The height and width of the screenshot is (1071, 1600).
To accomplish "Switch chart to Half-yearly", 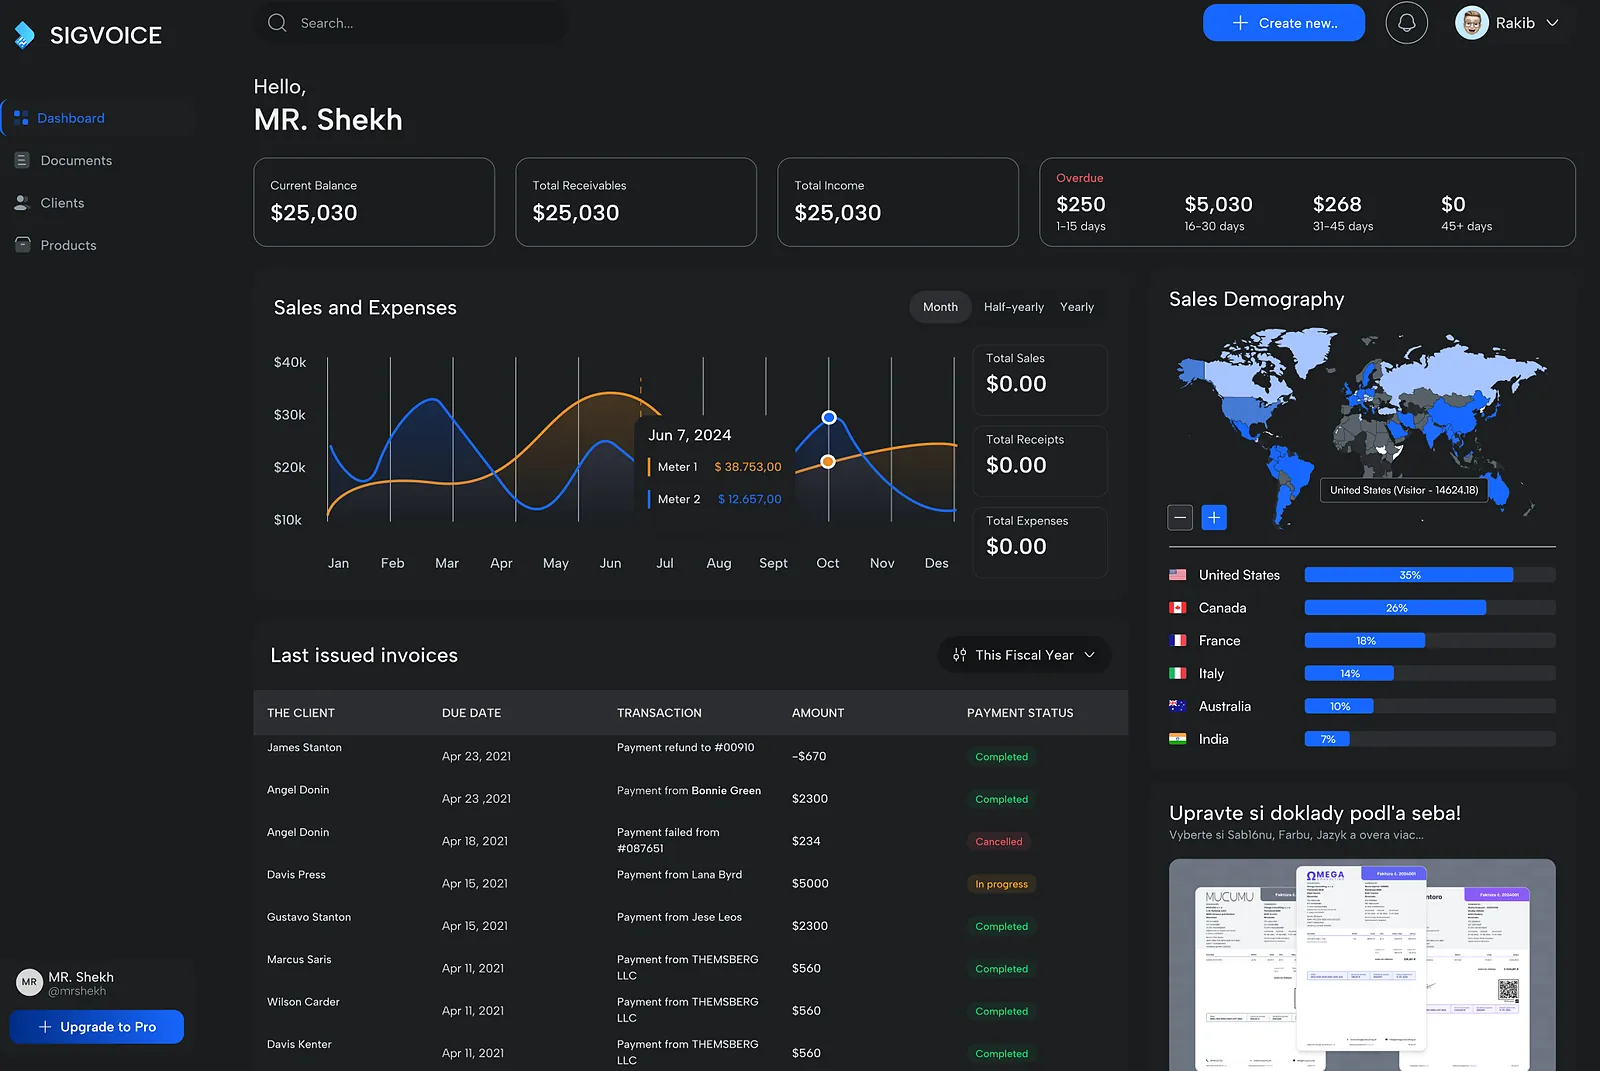I will 1013,307.
